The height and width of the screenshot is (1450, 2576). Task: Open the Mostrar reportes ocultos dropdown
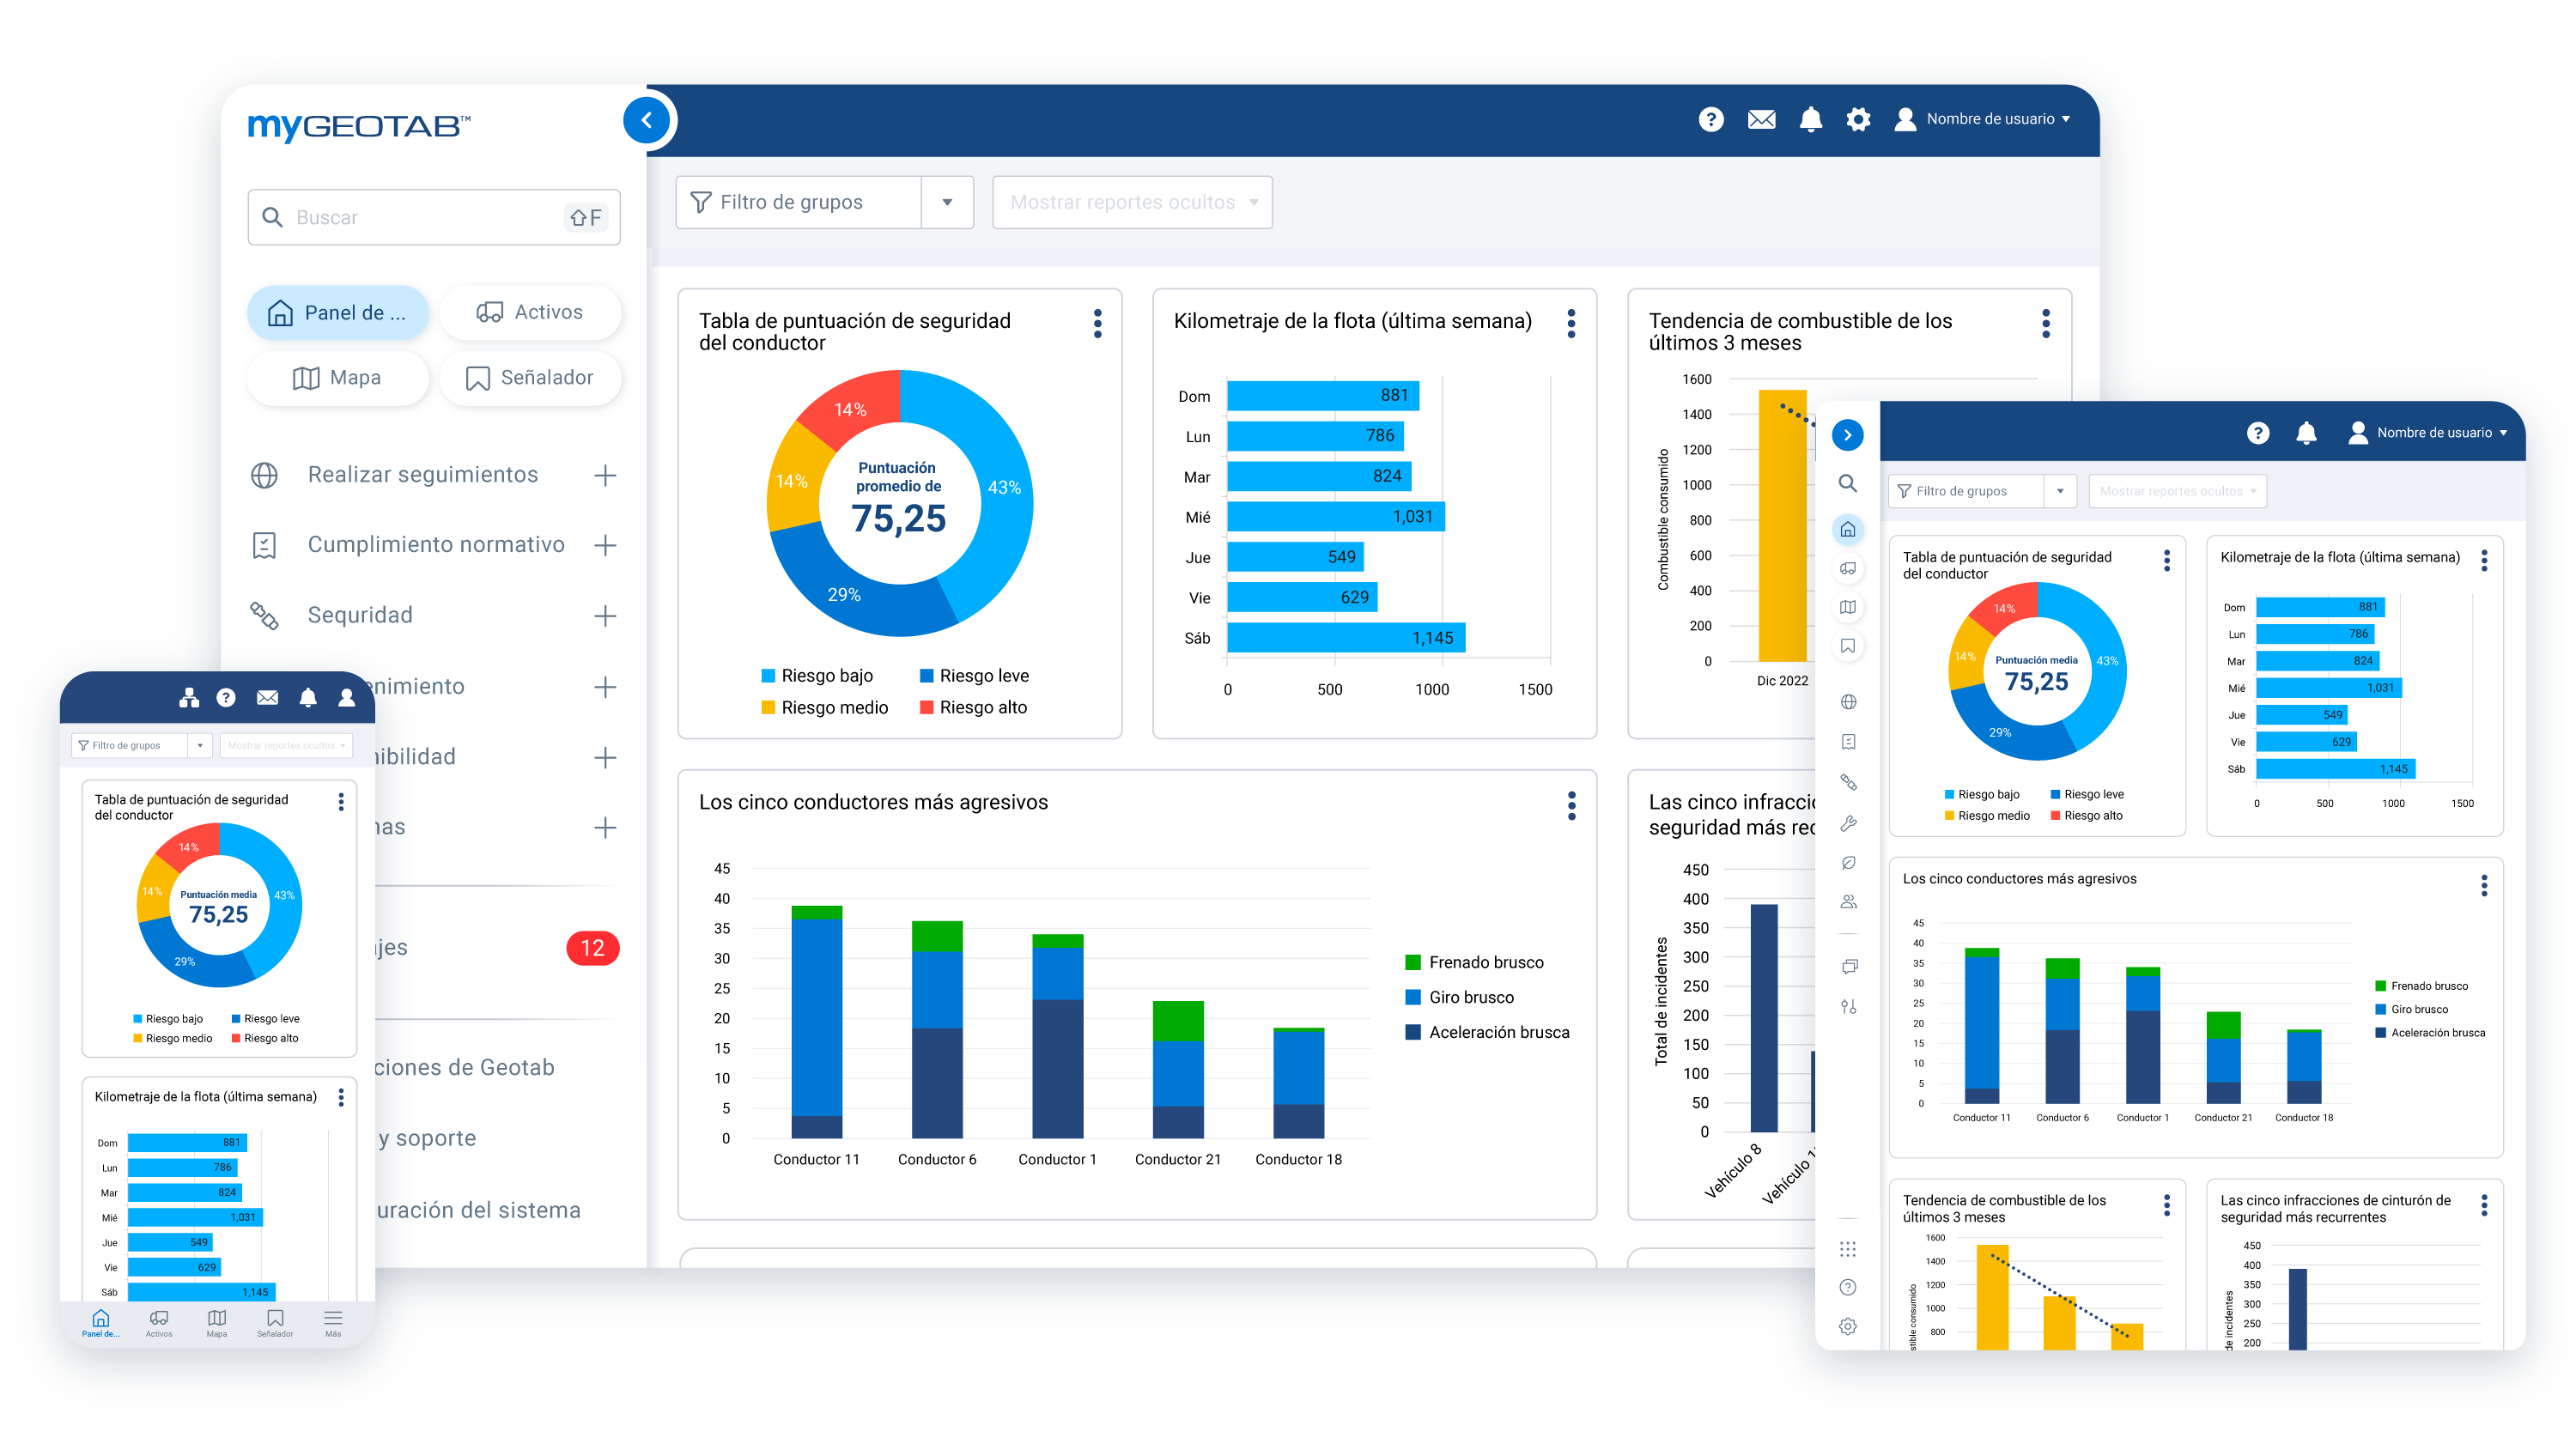pos(1131,201)
